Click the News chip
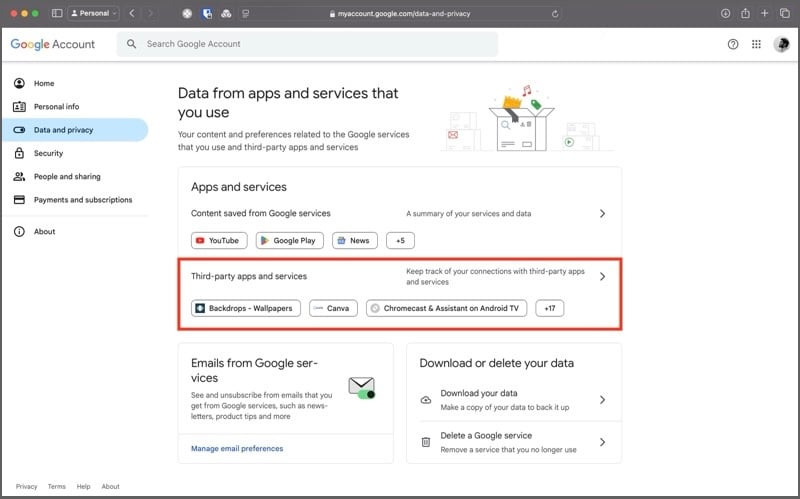 [x=355, y=240]
